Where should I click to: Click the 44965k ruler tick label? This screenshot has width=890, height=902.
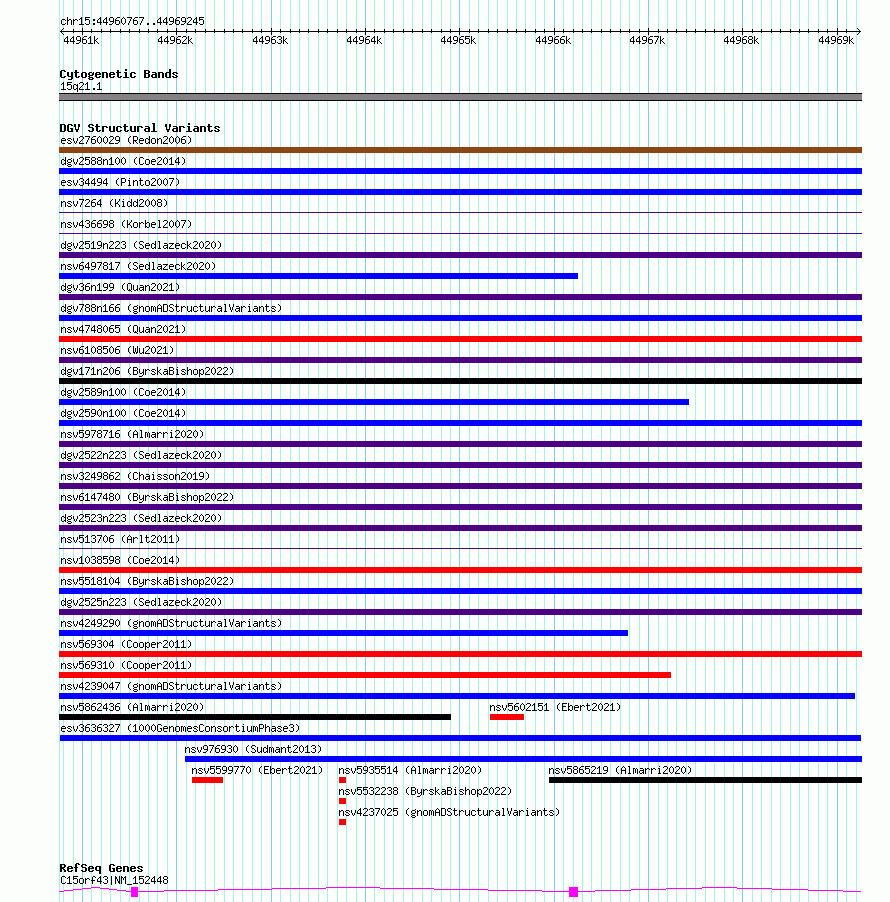[458, 40]
